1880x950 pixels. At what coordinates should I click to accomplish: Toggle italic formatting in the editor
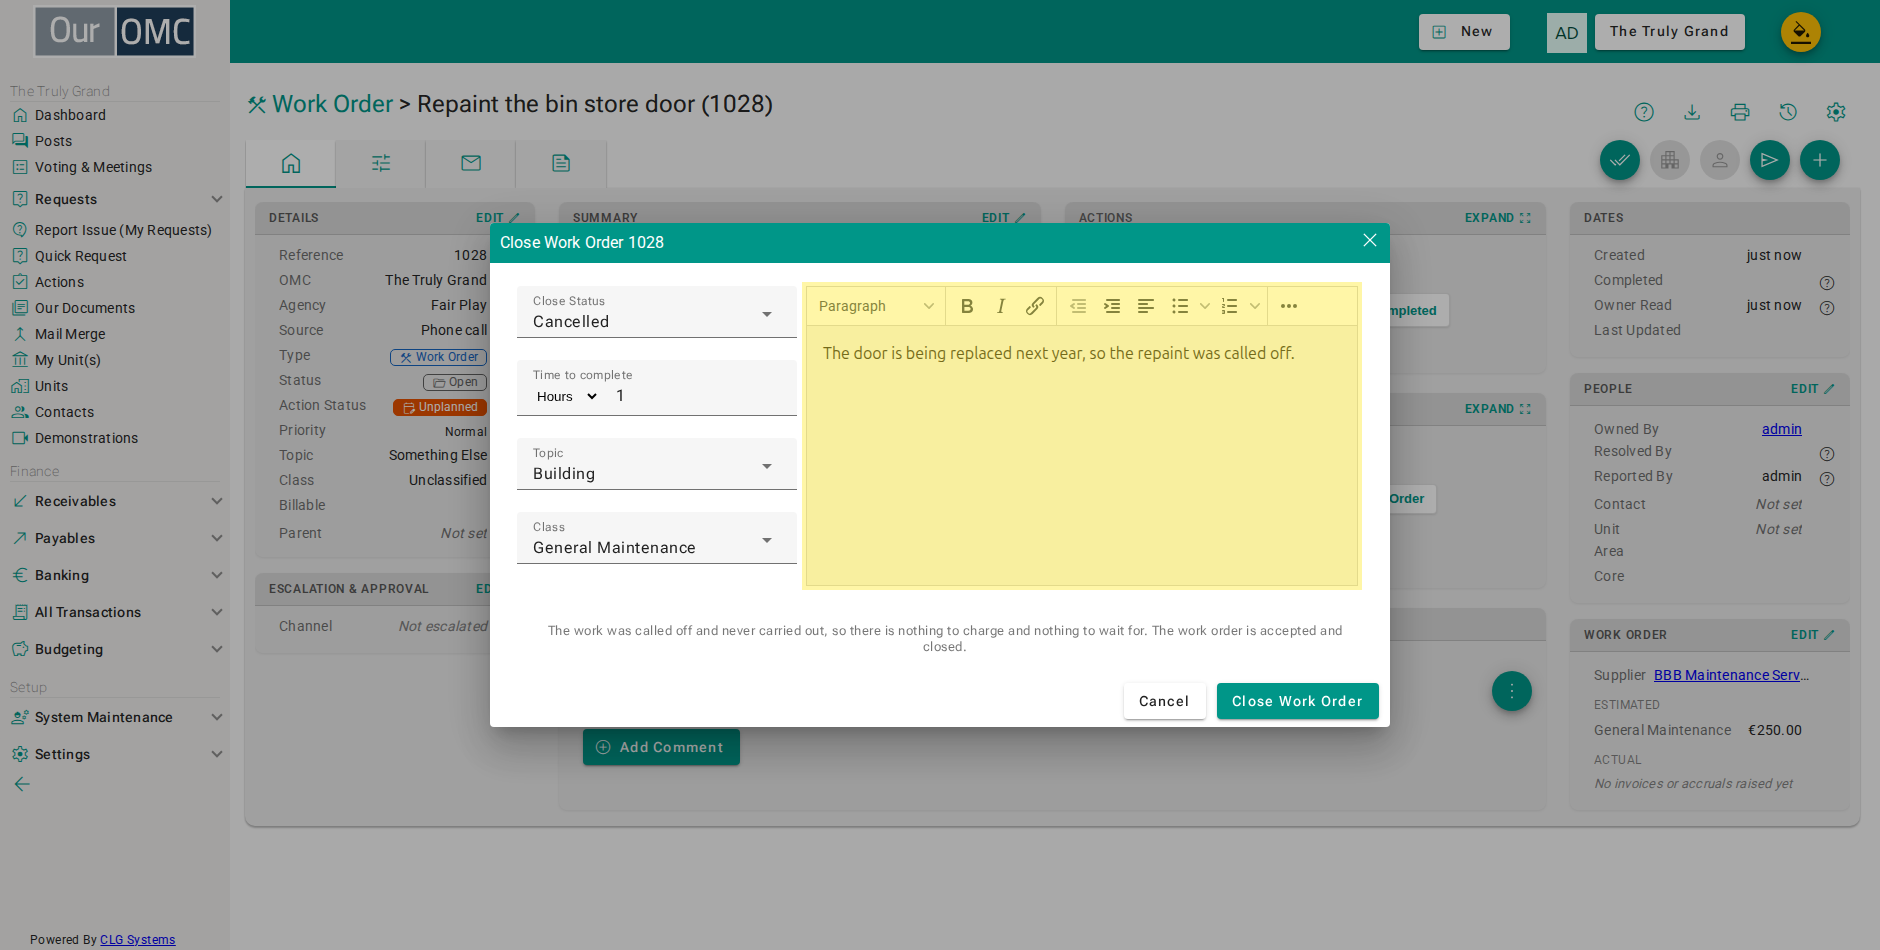tap(1001, 306)
